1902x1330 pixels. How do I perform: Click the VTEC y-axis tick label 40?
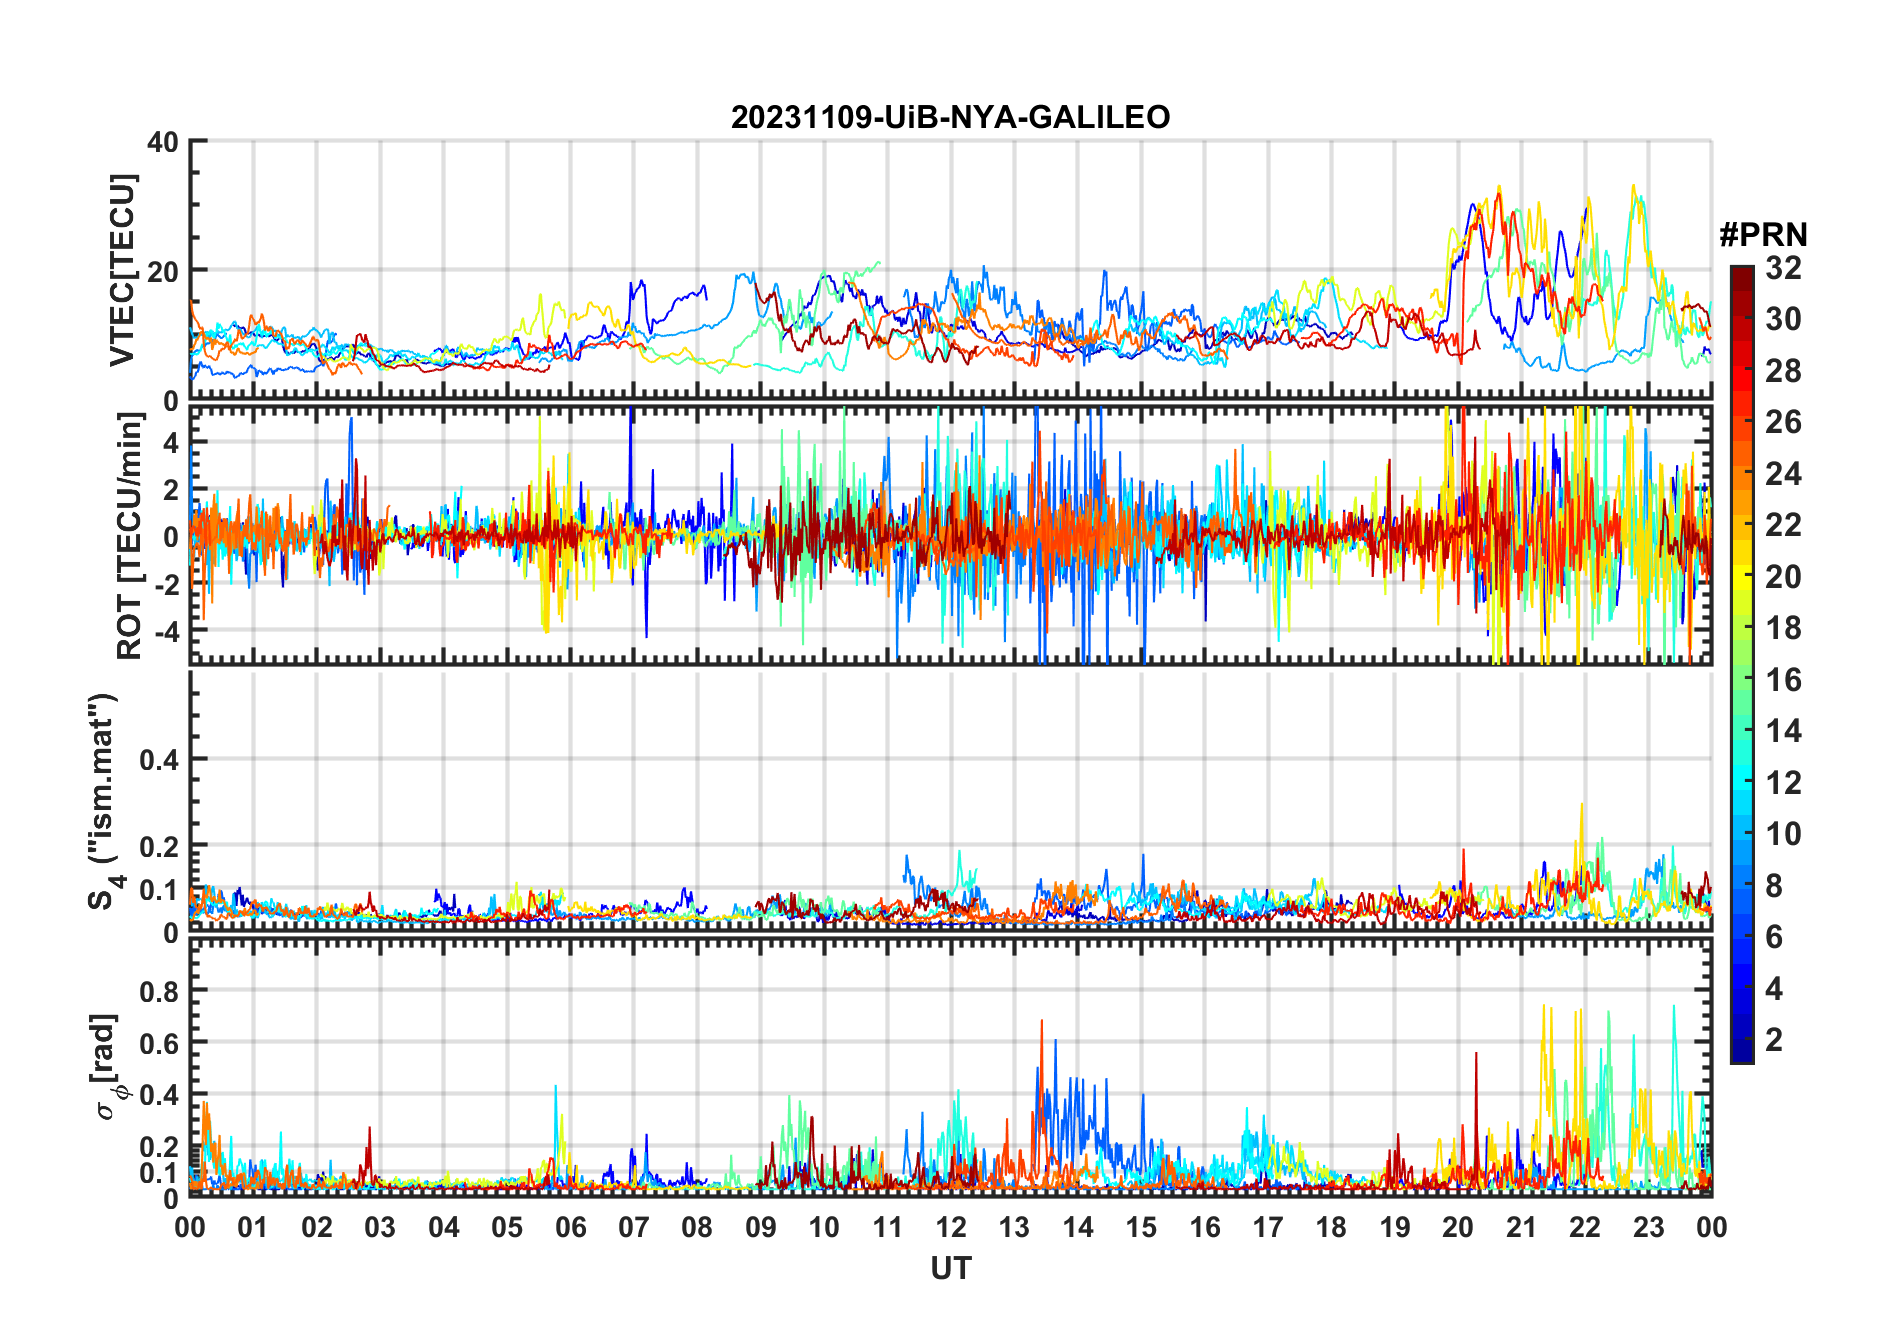(163, 143)
